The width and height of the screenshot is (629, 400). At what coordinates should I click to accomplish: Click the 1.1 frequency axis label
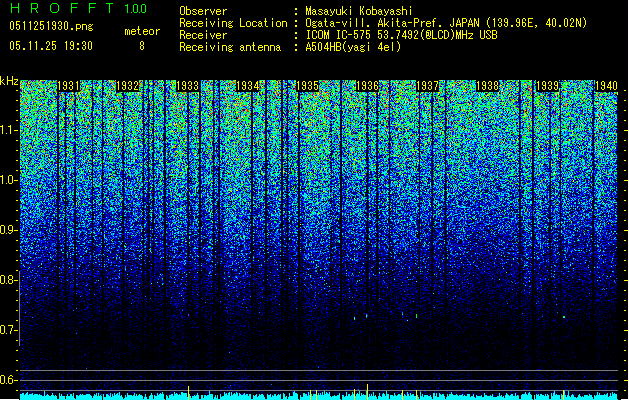[x=8, y=130]
